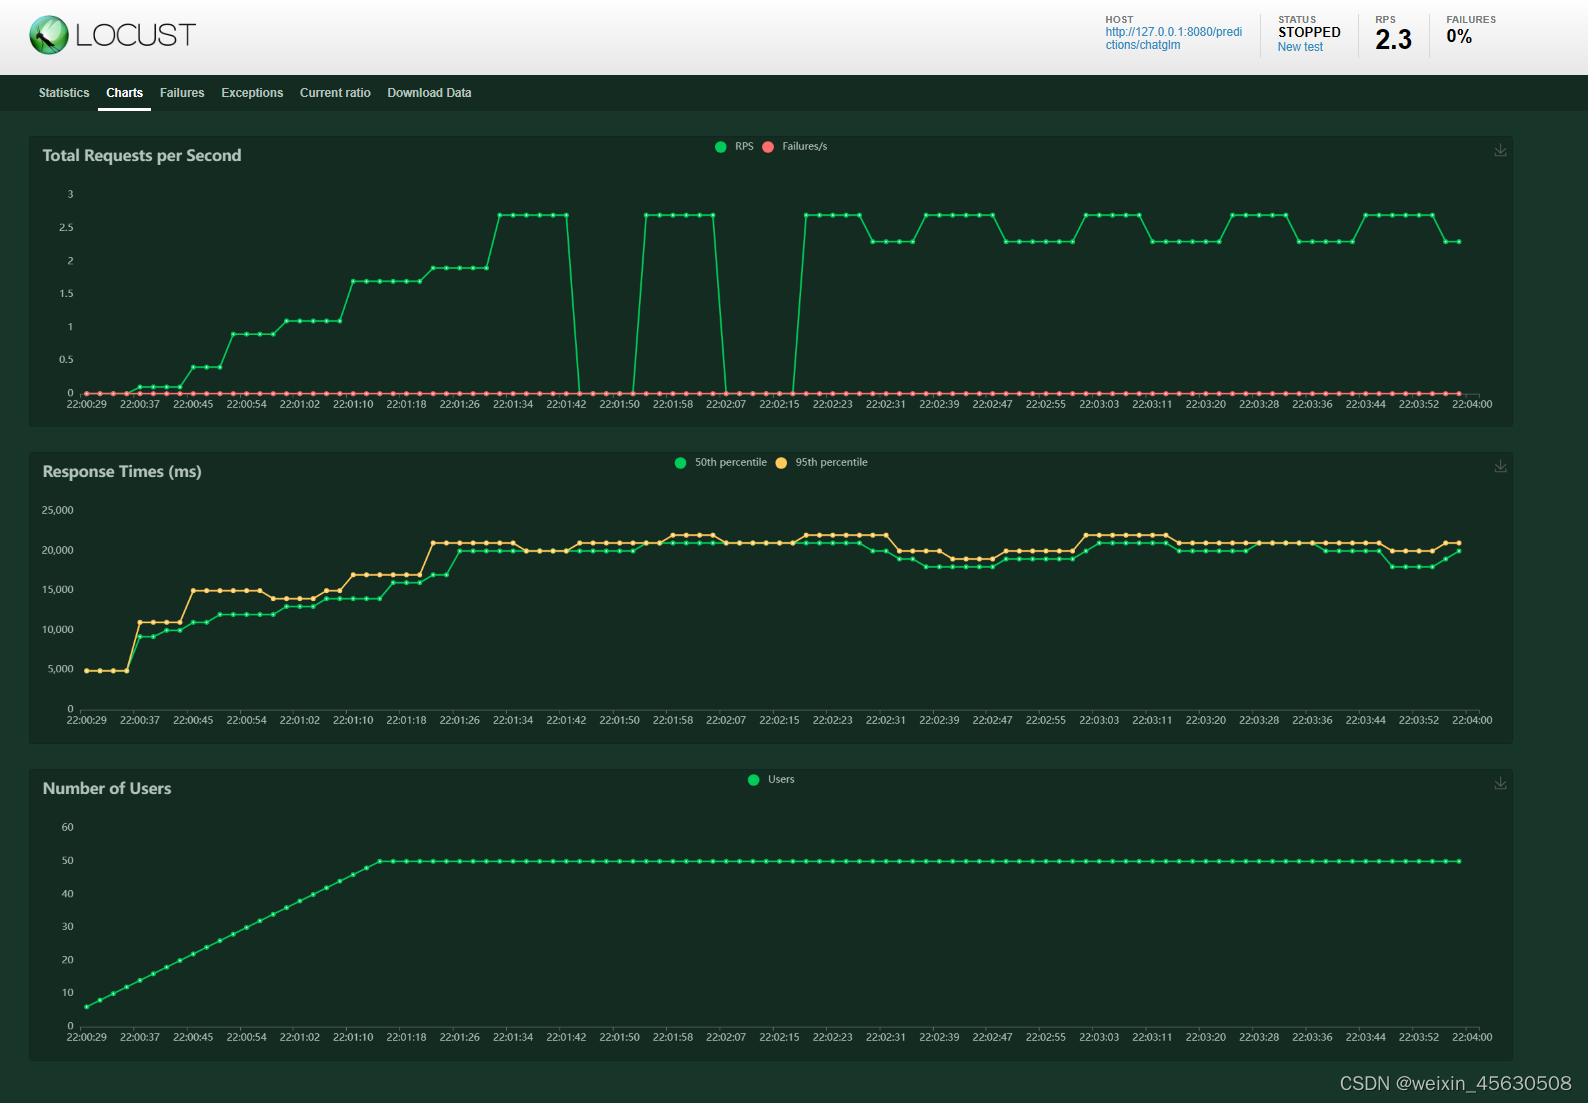Click the LOCUST wordmark in header

click(x=135, y=35)
